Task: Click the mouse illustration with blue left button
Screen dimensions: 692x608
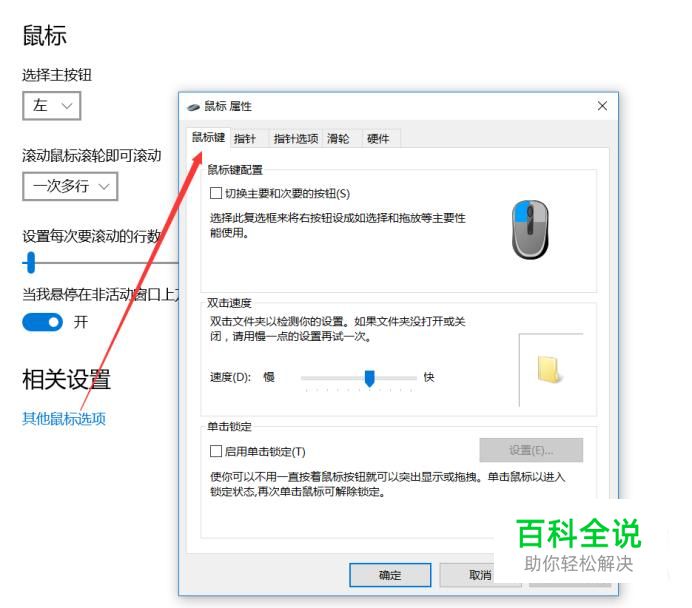Action: tap(530, 229)
